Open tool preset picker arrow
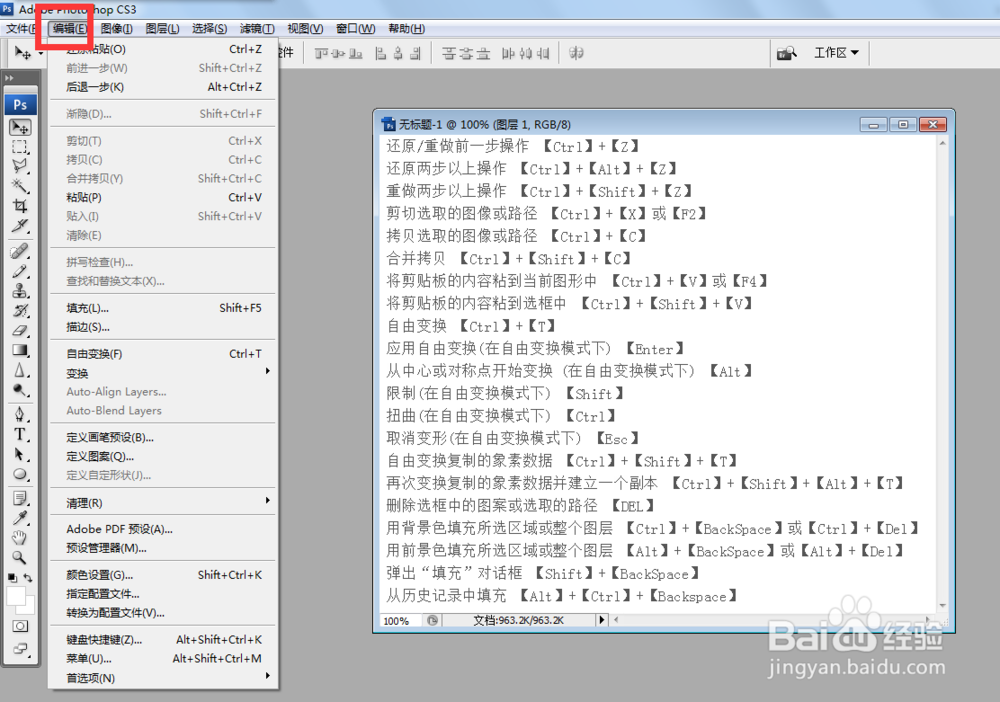 click(x=41, y=53)
